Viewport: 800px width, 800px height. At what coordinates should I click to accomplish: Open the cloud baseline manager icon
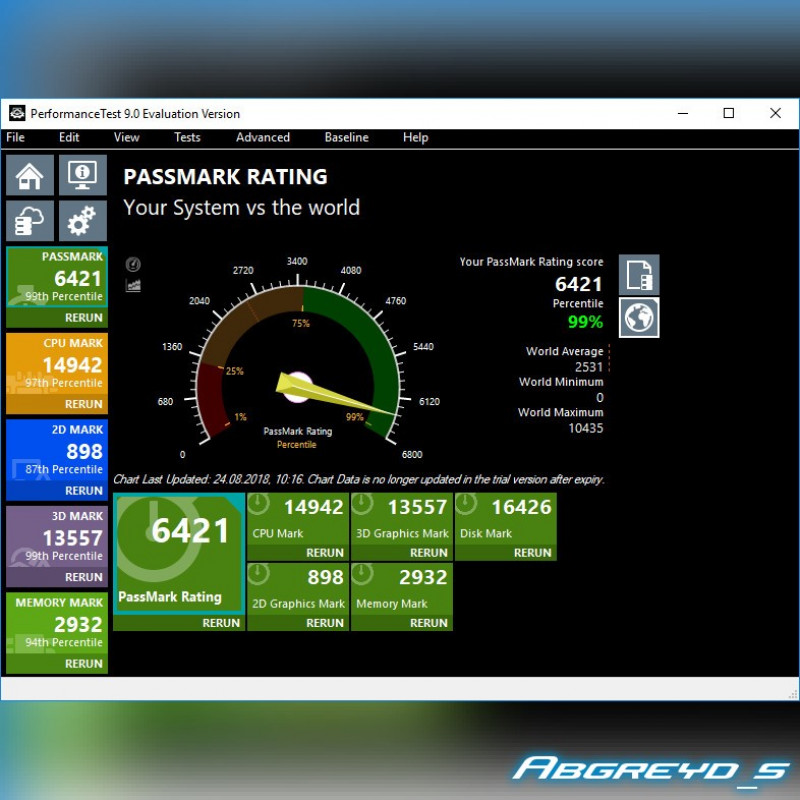[30, 220]
